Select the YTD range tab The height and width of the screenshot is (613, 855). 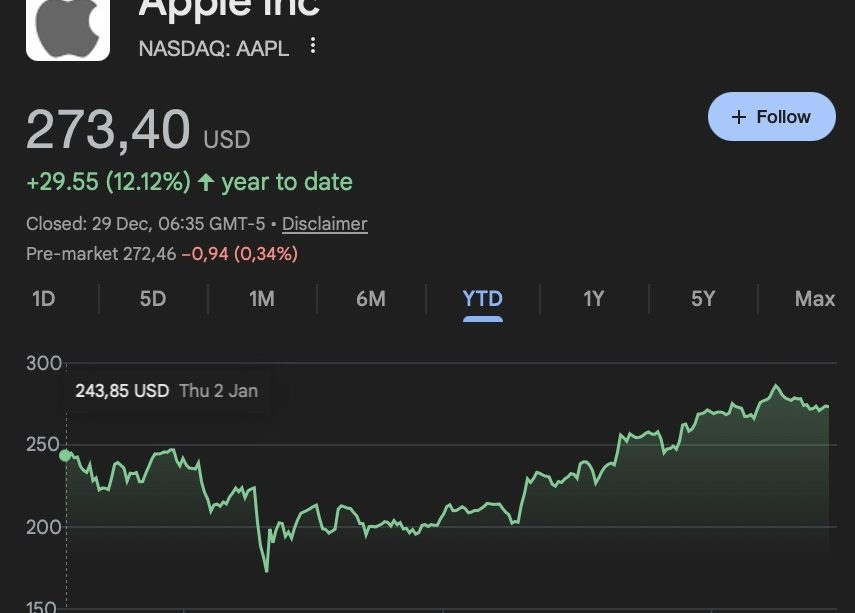[482, 299]
